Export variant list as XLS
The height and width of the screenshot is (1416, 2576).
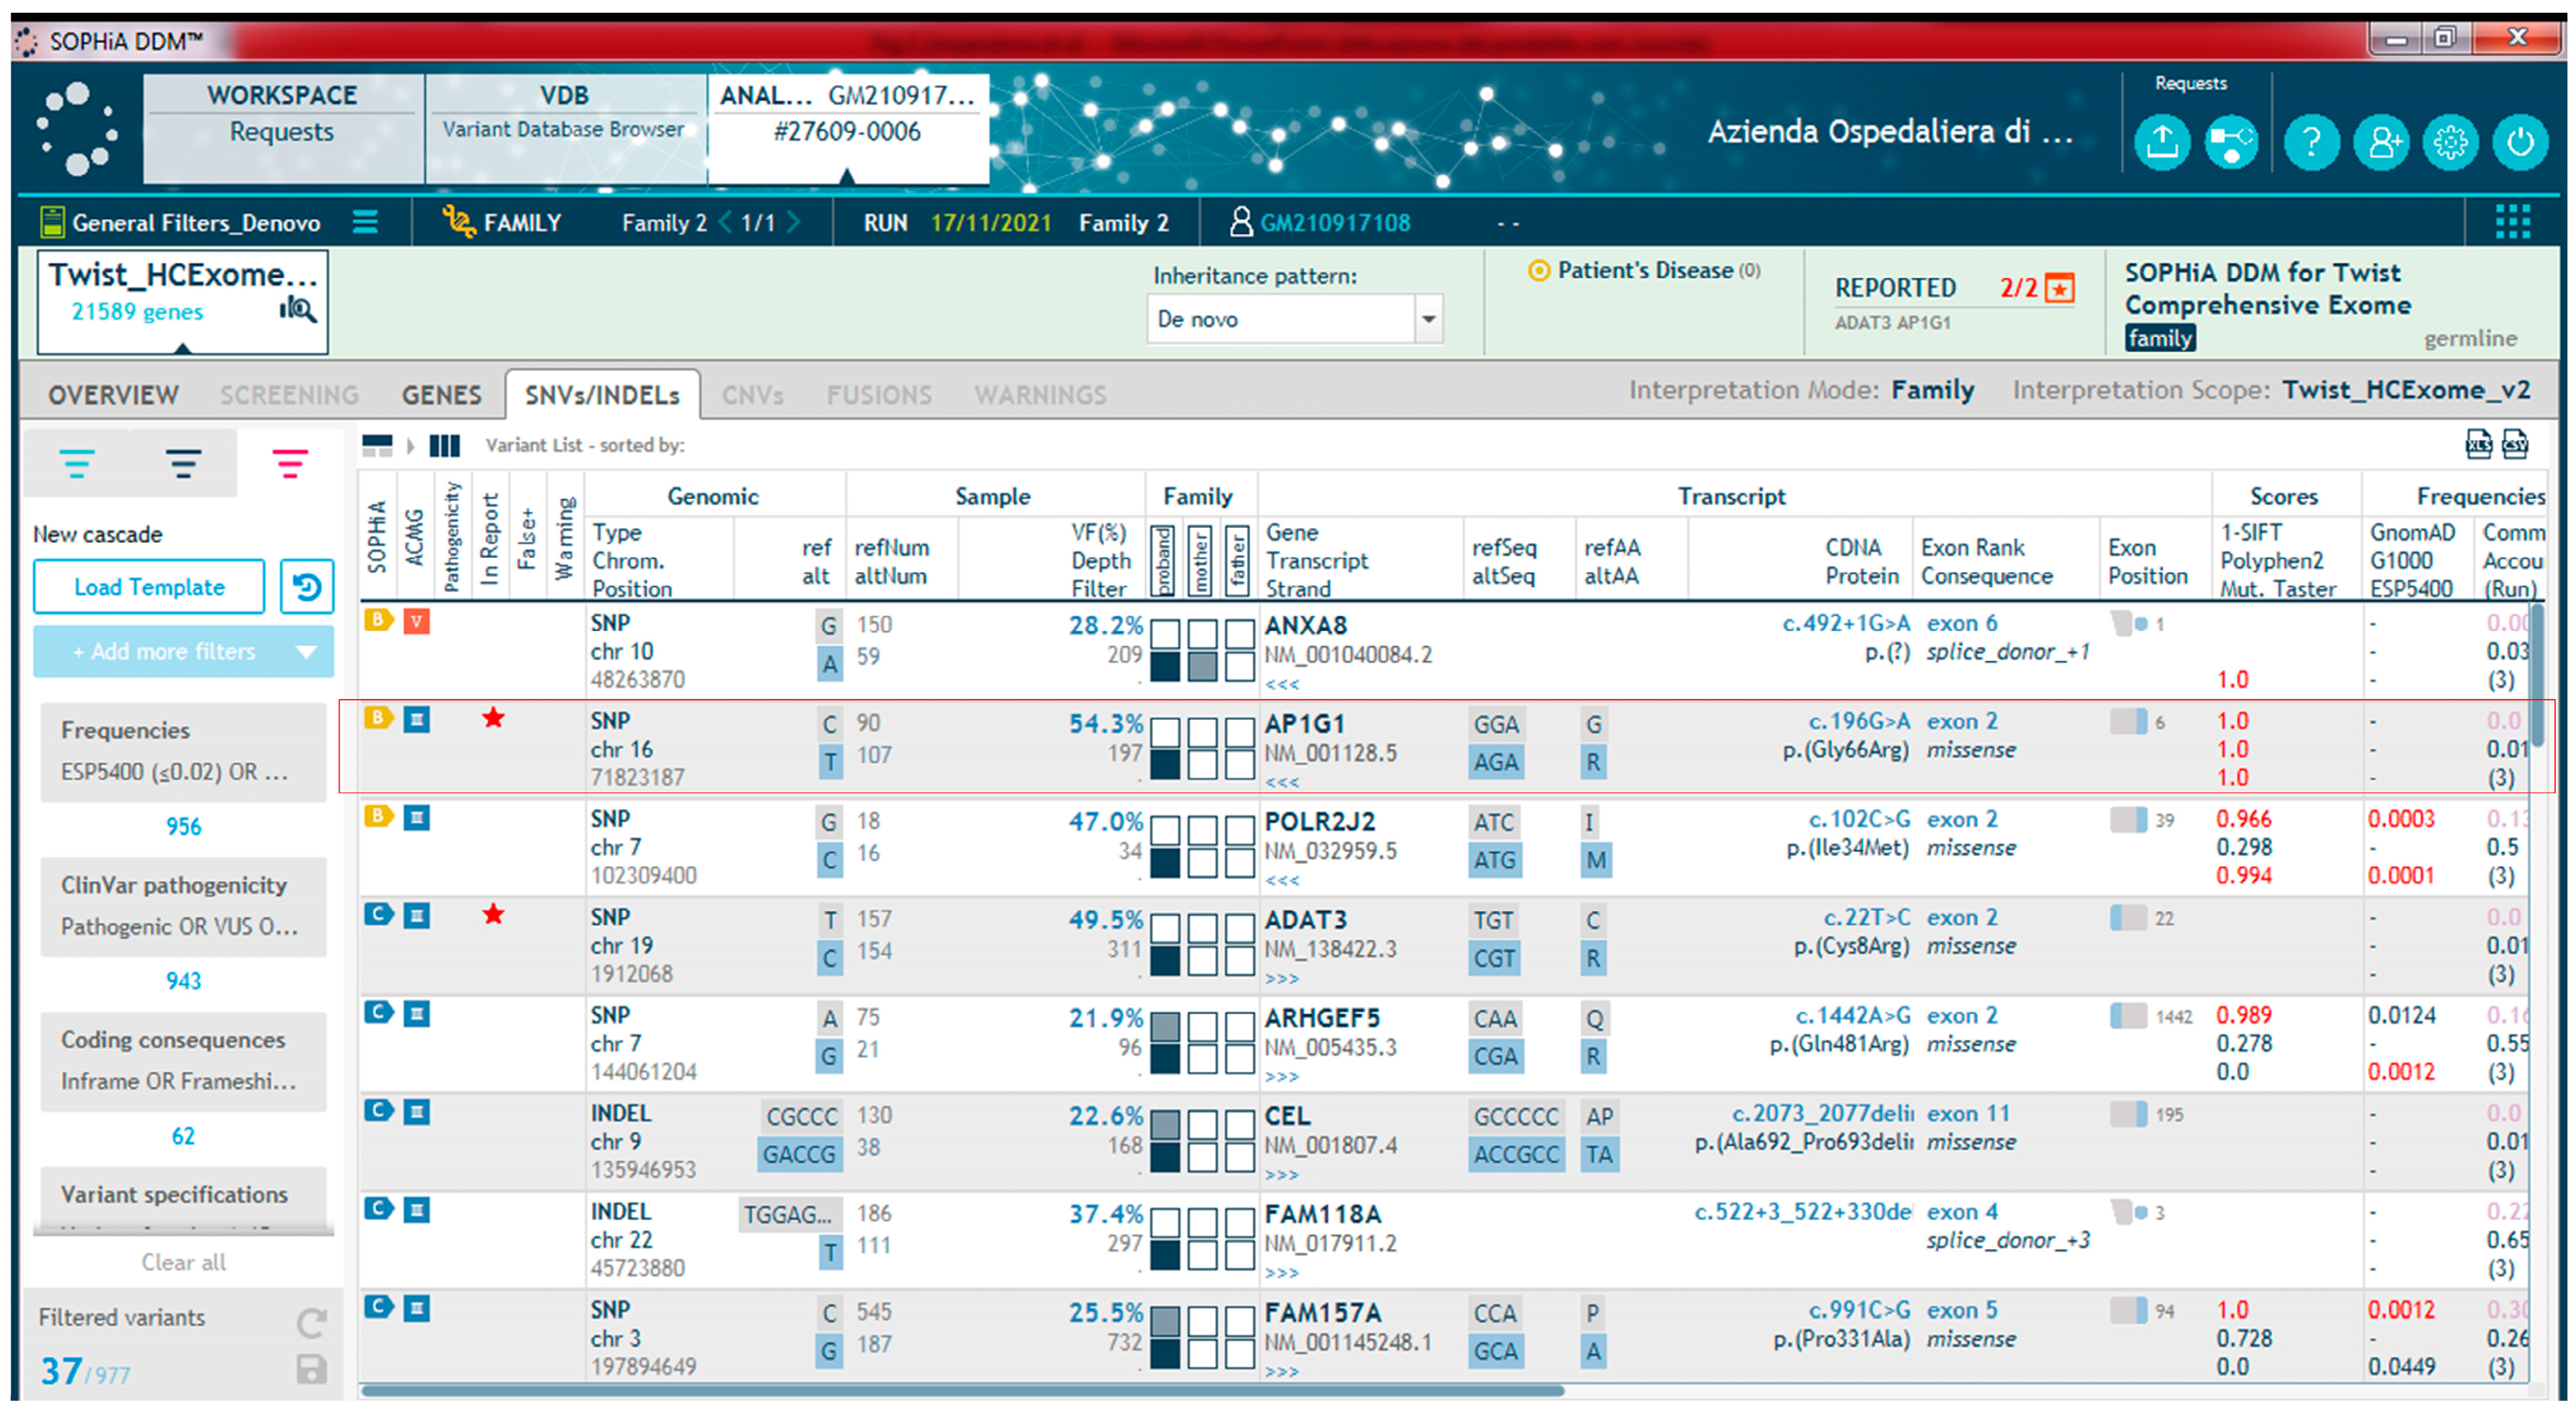click(x=2478, y=444)
